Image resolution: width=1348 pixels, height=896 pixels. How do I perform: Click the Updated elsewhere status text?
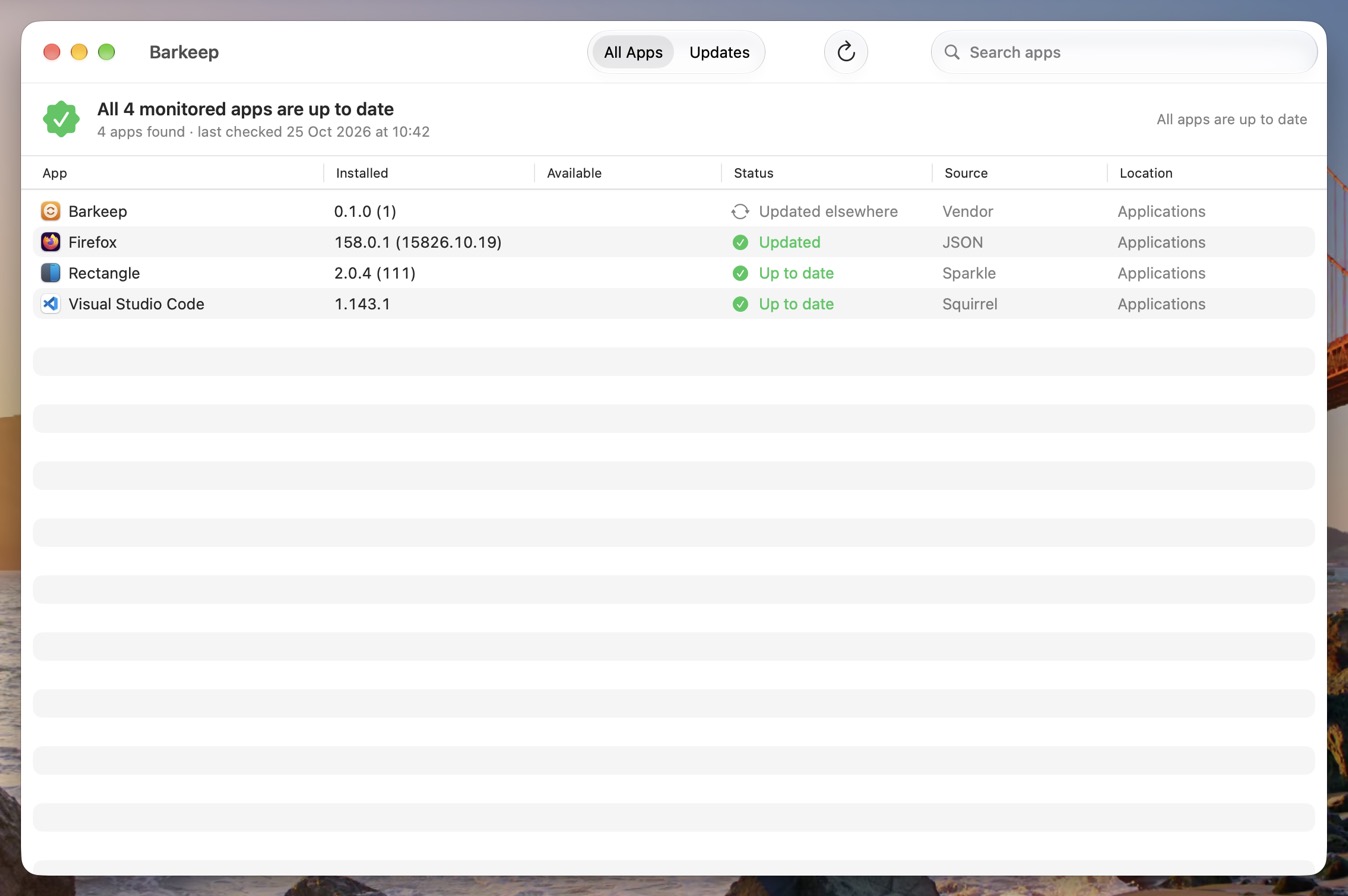[x=828, y=211]
